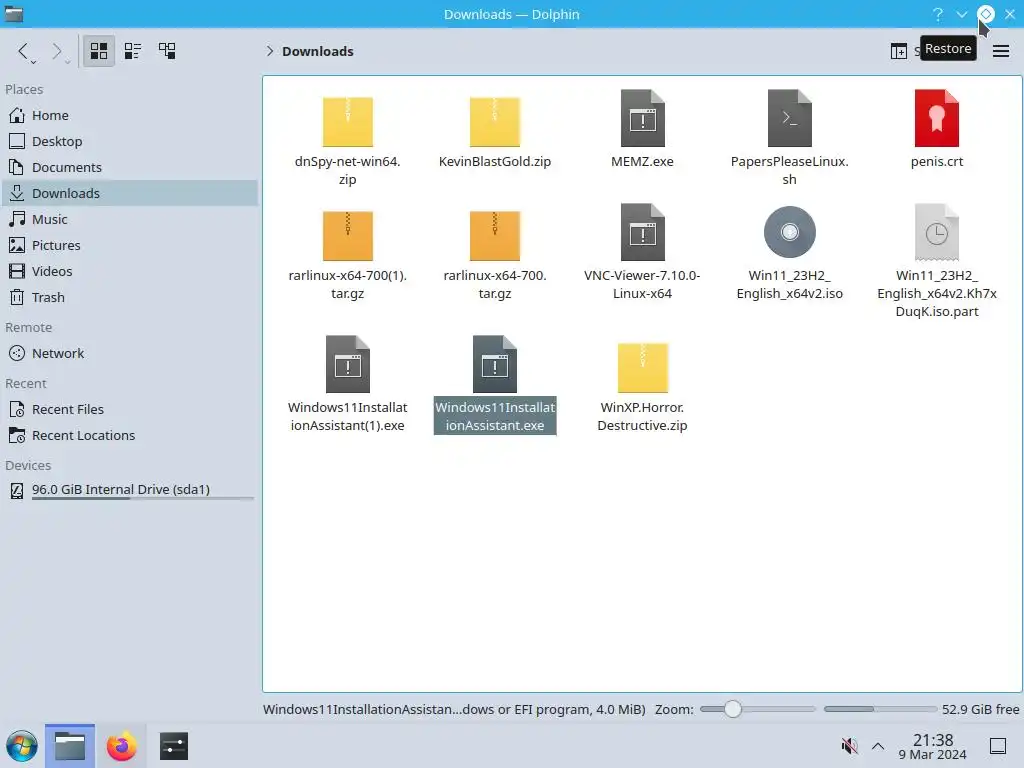Switch to Icons view mode
Screen dimensions: 1024x768
click(99, 51)
